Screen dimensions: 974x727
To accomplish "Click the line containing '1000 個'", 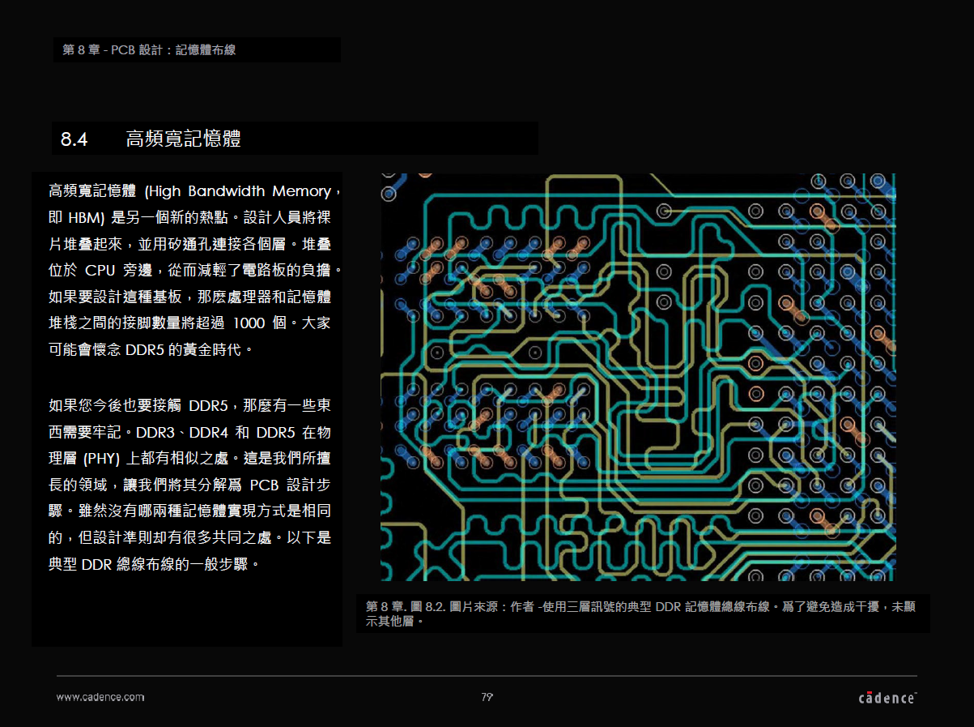I will (x=189, y=323).
